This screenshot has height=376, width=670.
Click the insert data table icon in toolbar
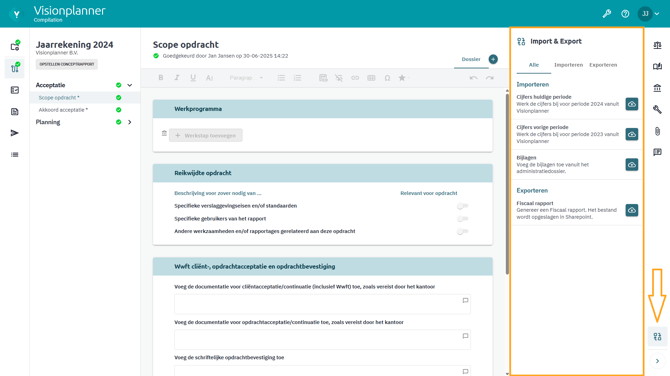[323, 78]
